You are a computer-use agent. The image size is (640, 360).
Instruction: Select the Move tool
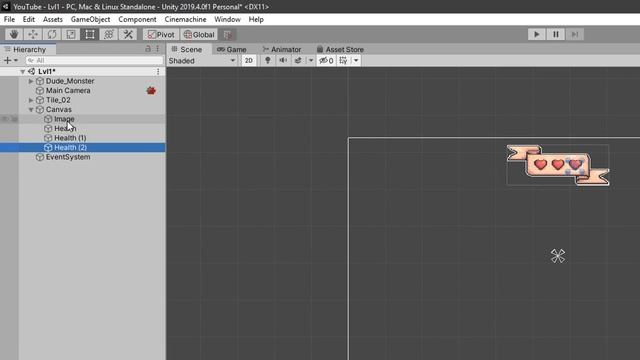[x=33, y=34]
